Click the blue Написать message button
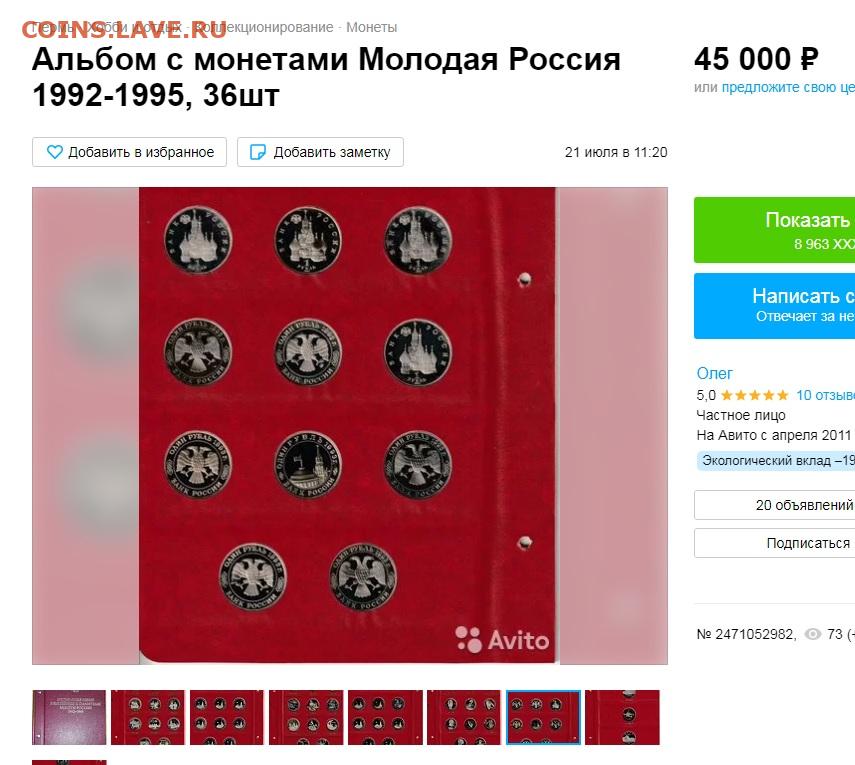855x765 pixels. [774, 306]
